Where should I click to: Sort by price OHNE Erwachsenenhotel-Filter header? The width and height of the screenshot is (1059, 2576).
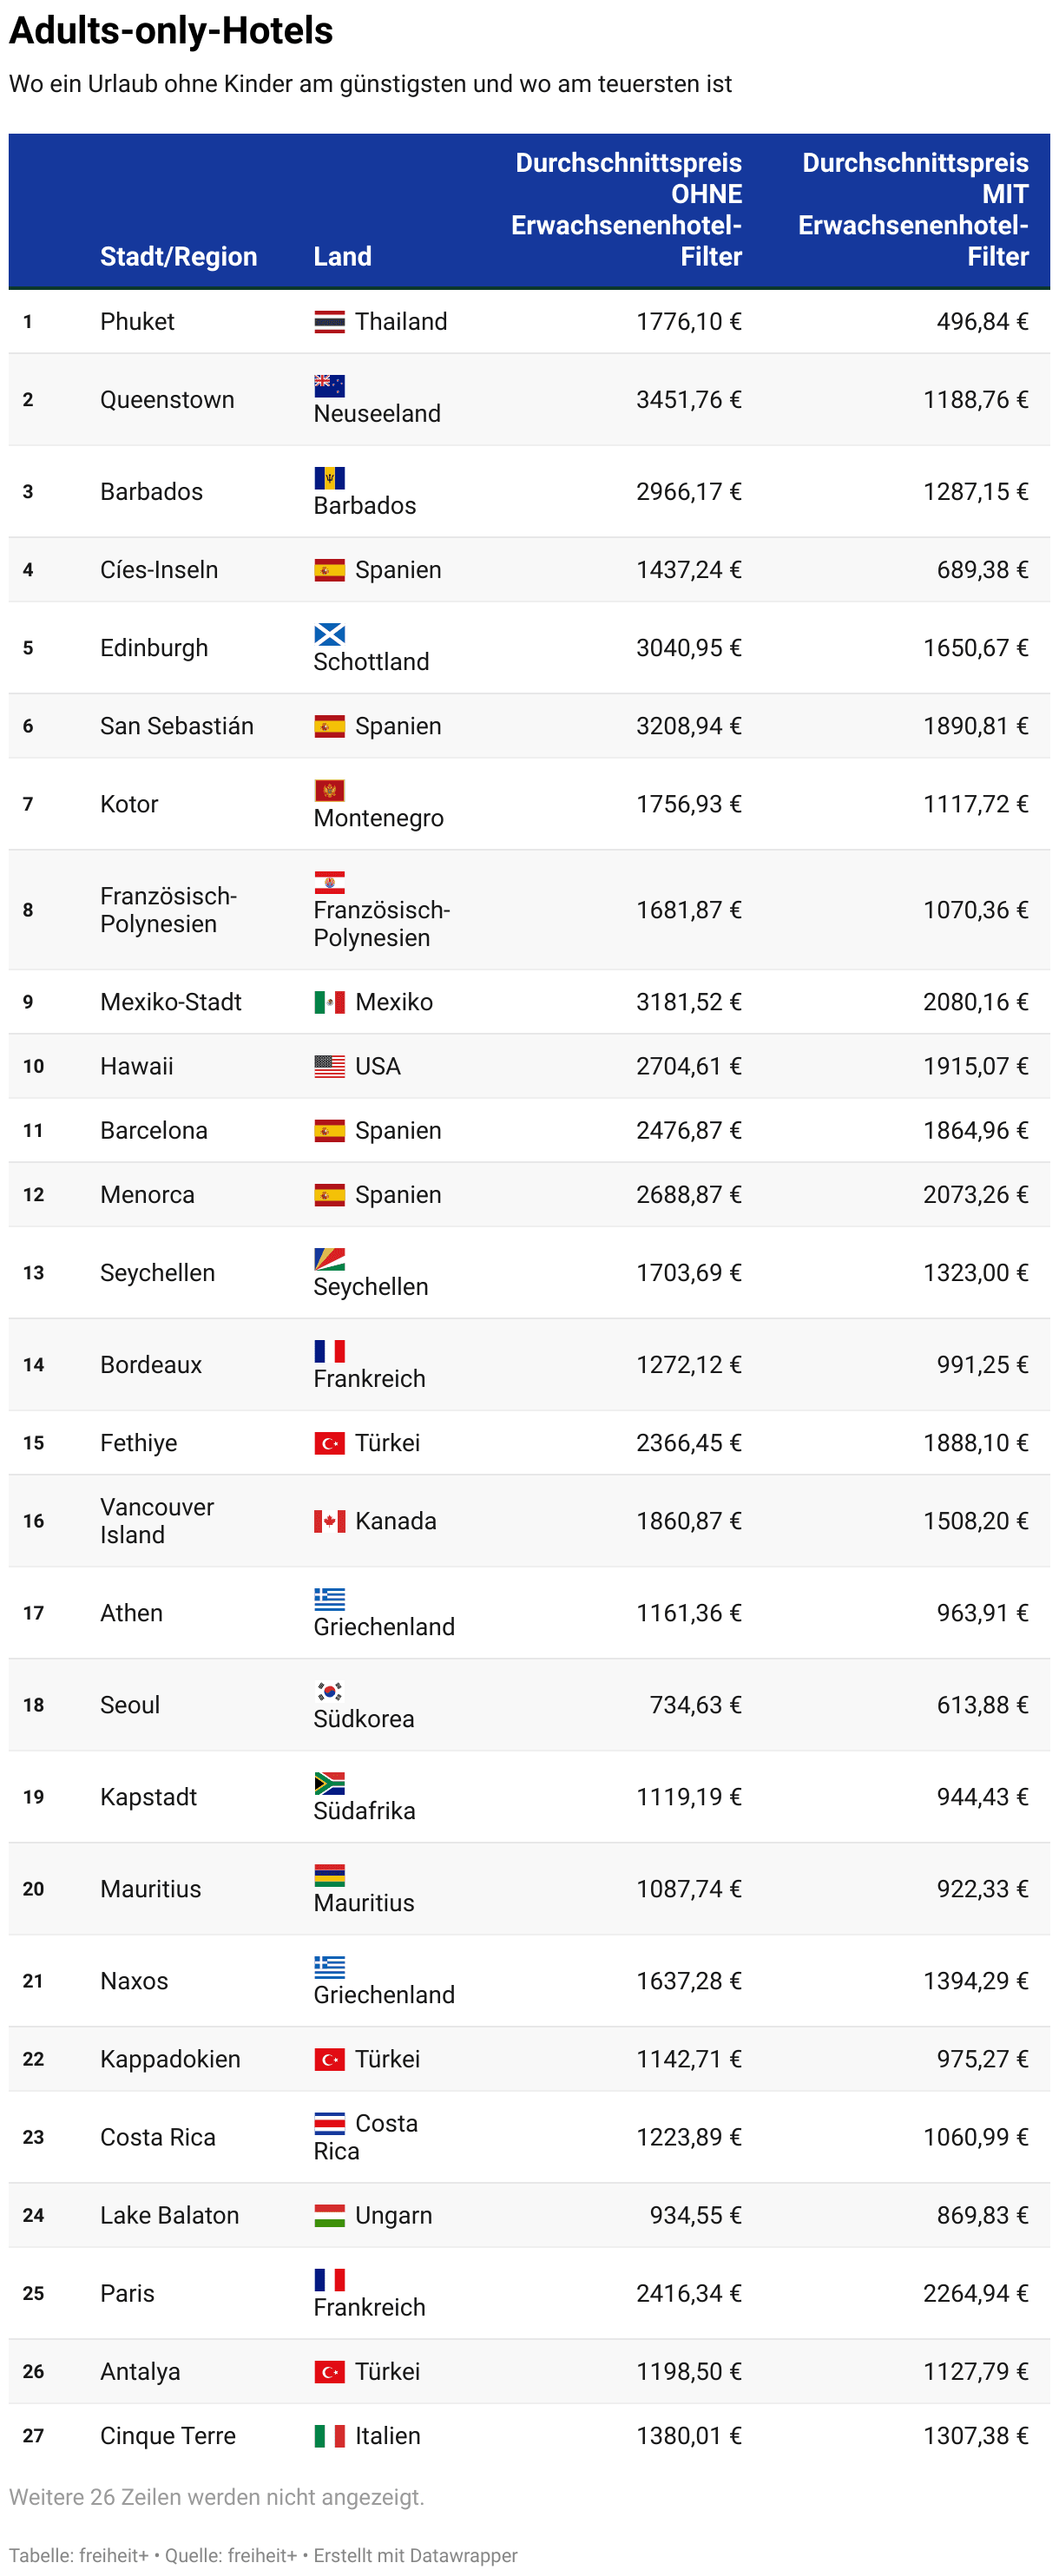(627, 210)
